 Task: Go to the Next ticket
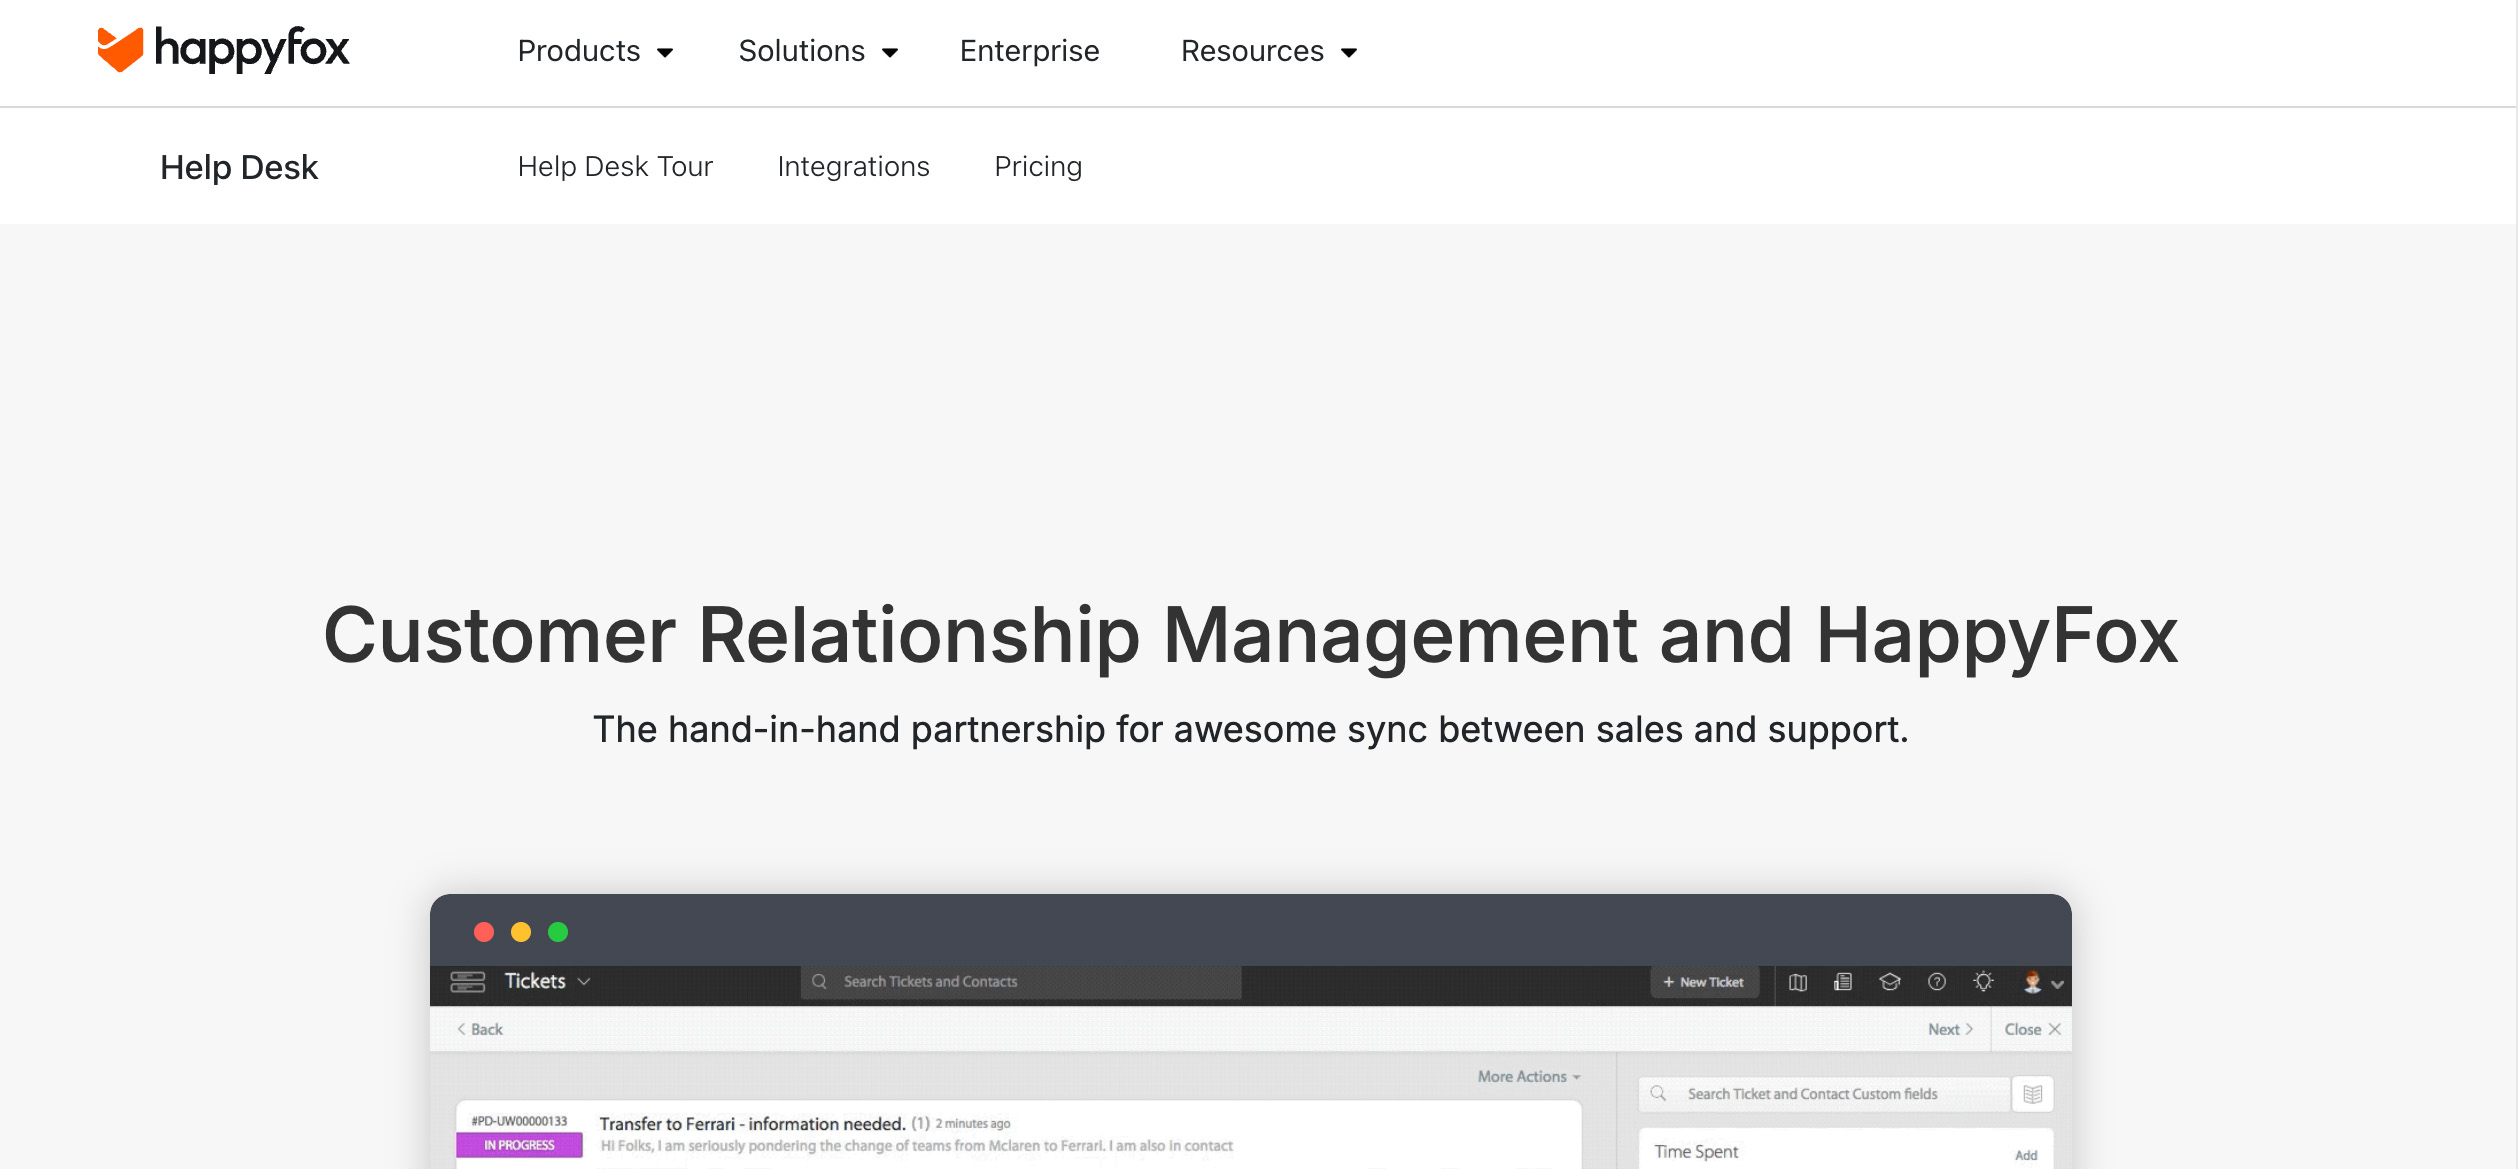tap(1950, 1029)
